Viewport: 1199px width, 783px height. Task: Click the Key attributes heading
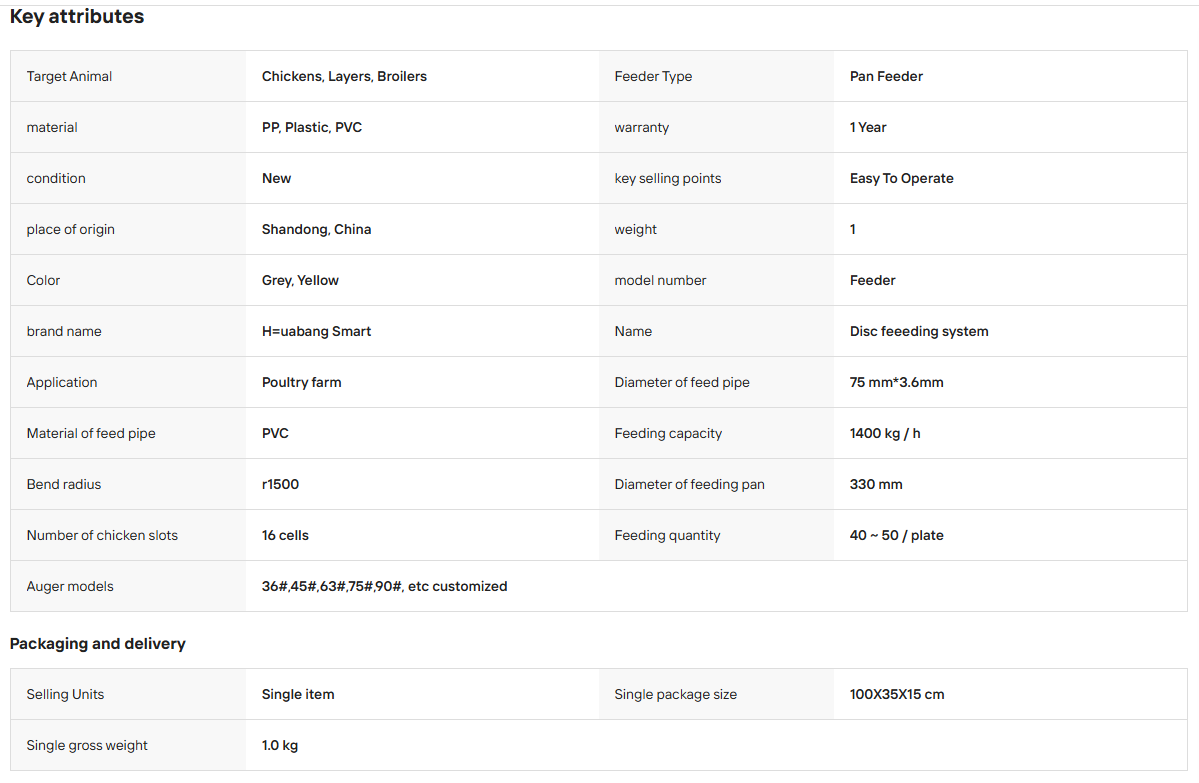(x=76, y=16)
